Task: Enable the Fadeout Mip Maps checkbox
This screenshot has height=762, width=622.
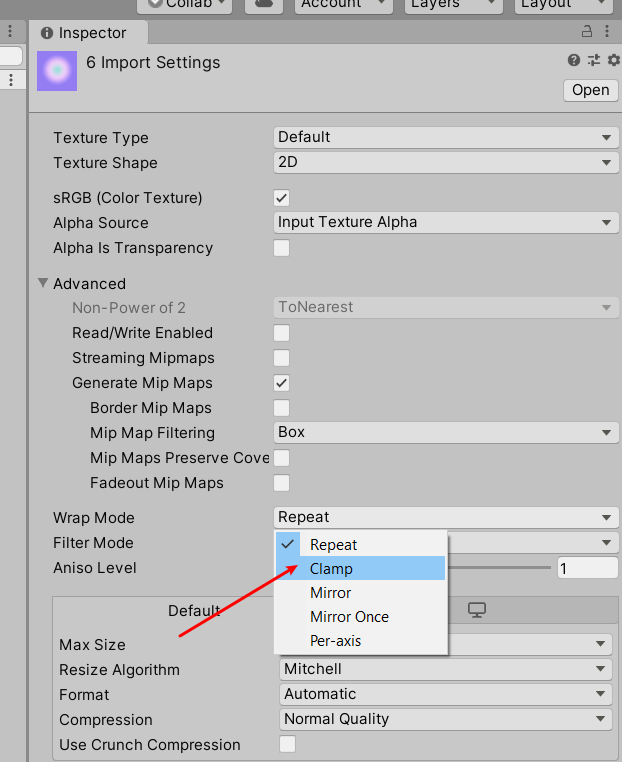Action: tap(281, 483)
